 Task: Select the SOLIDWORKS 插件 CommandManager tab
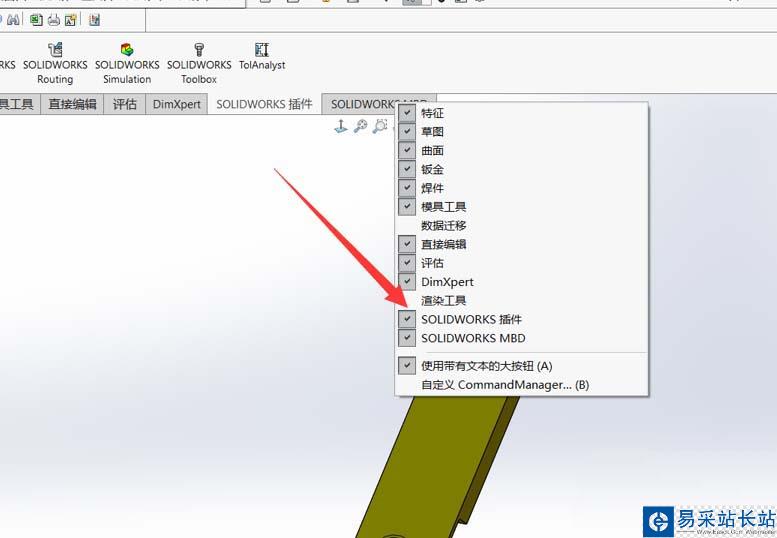264,104
